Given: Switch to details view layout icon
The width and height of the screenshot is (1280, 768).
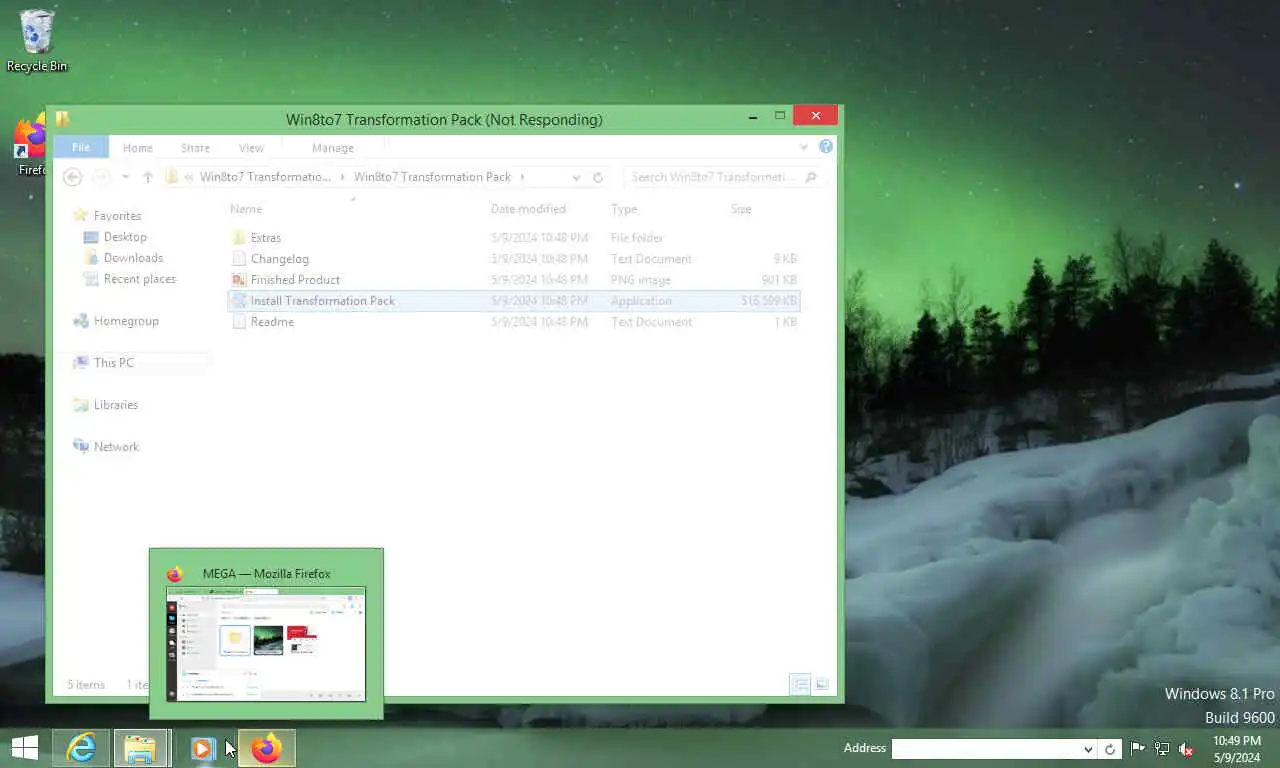Looking at the screenshot, I should (x=800, y=684).
